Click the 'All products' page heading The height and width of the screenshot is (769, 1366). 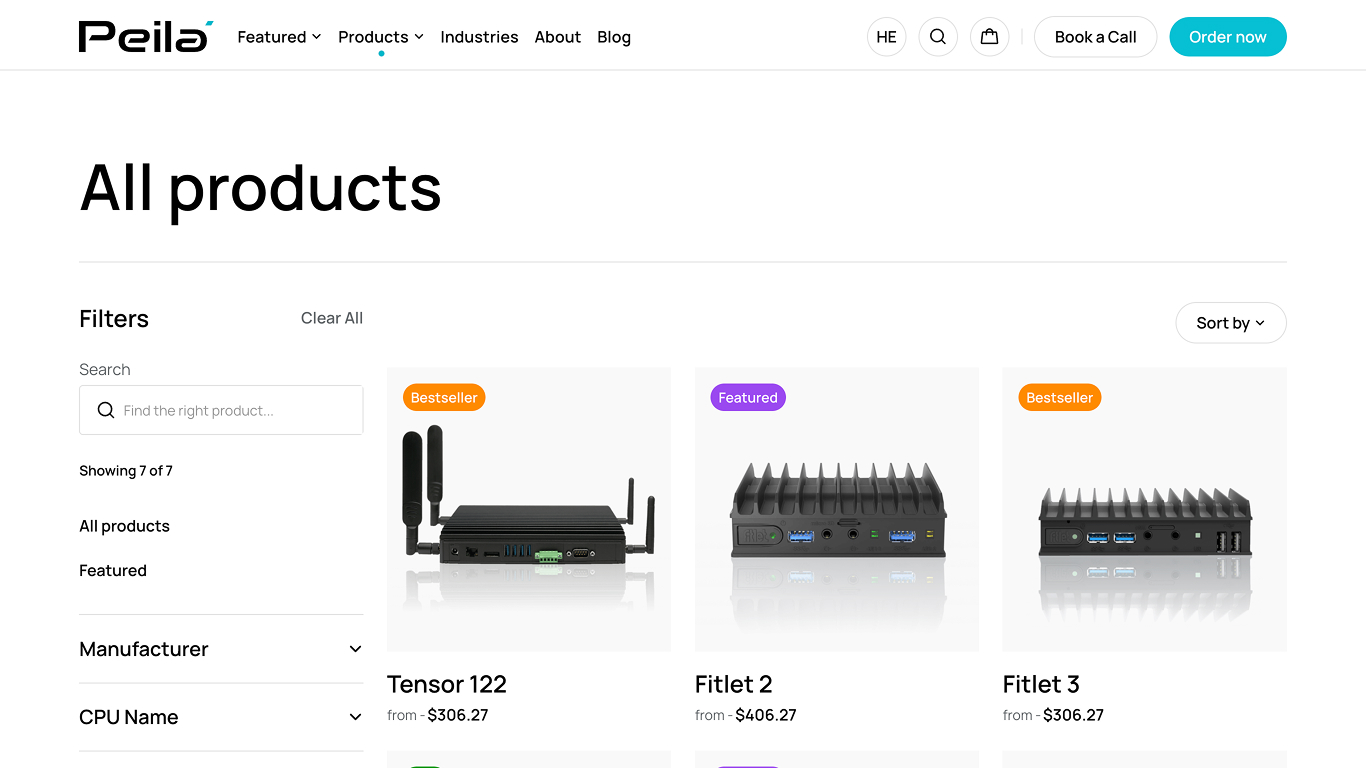coord(260,188)
